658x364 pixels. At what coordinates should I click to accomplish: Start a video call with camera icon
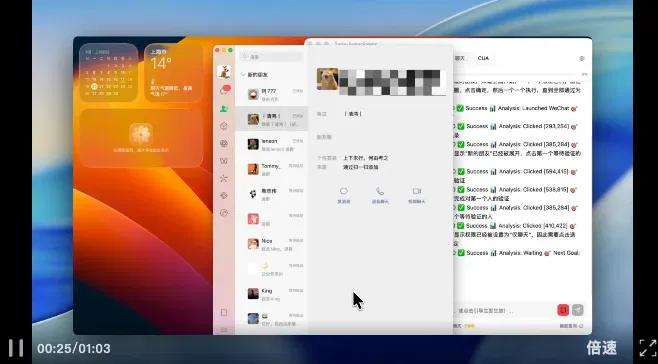tap(417, 191)
